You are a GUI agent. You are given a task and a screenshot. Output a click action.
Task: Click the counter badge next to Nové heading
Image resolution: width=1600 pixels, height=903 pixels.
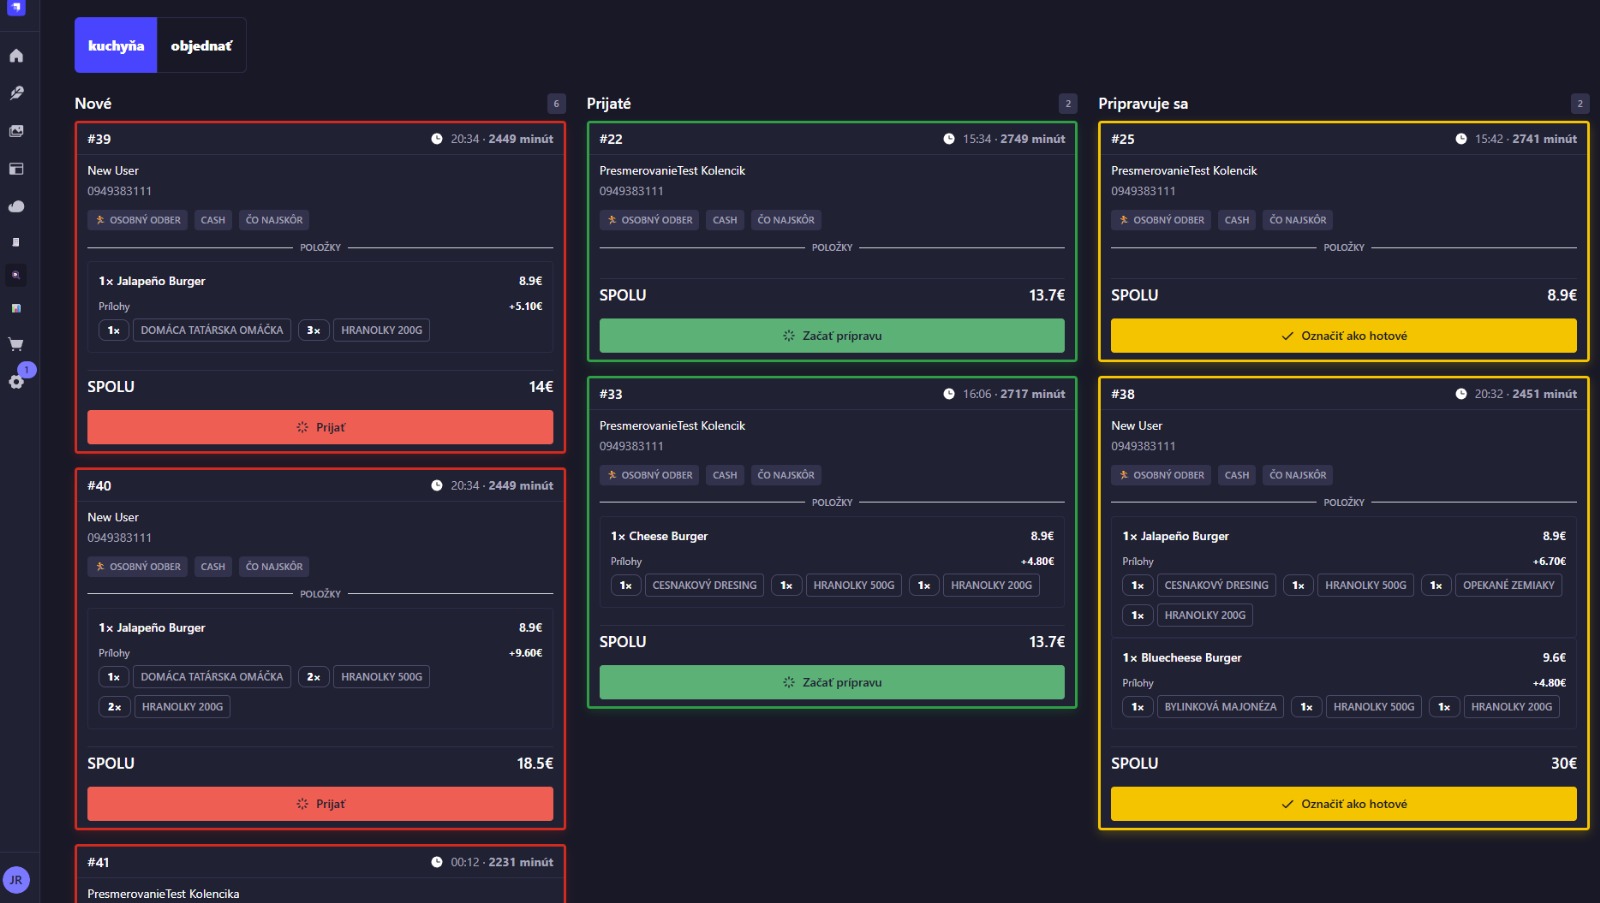[x=556, y=102]
